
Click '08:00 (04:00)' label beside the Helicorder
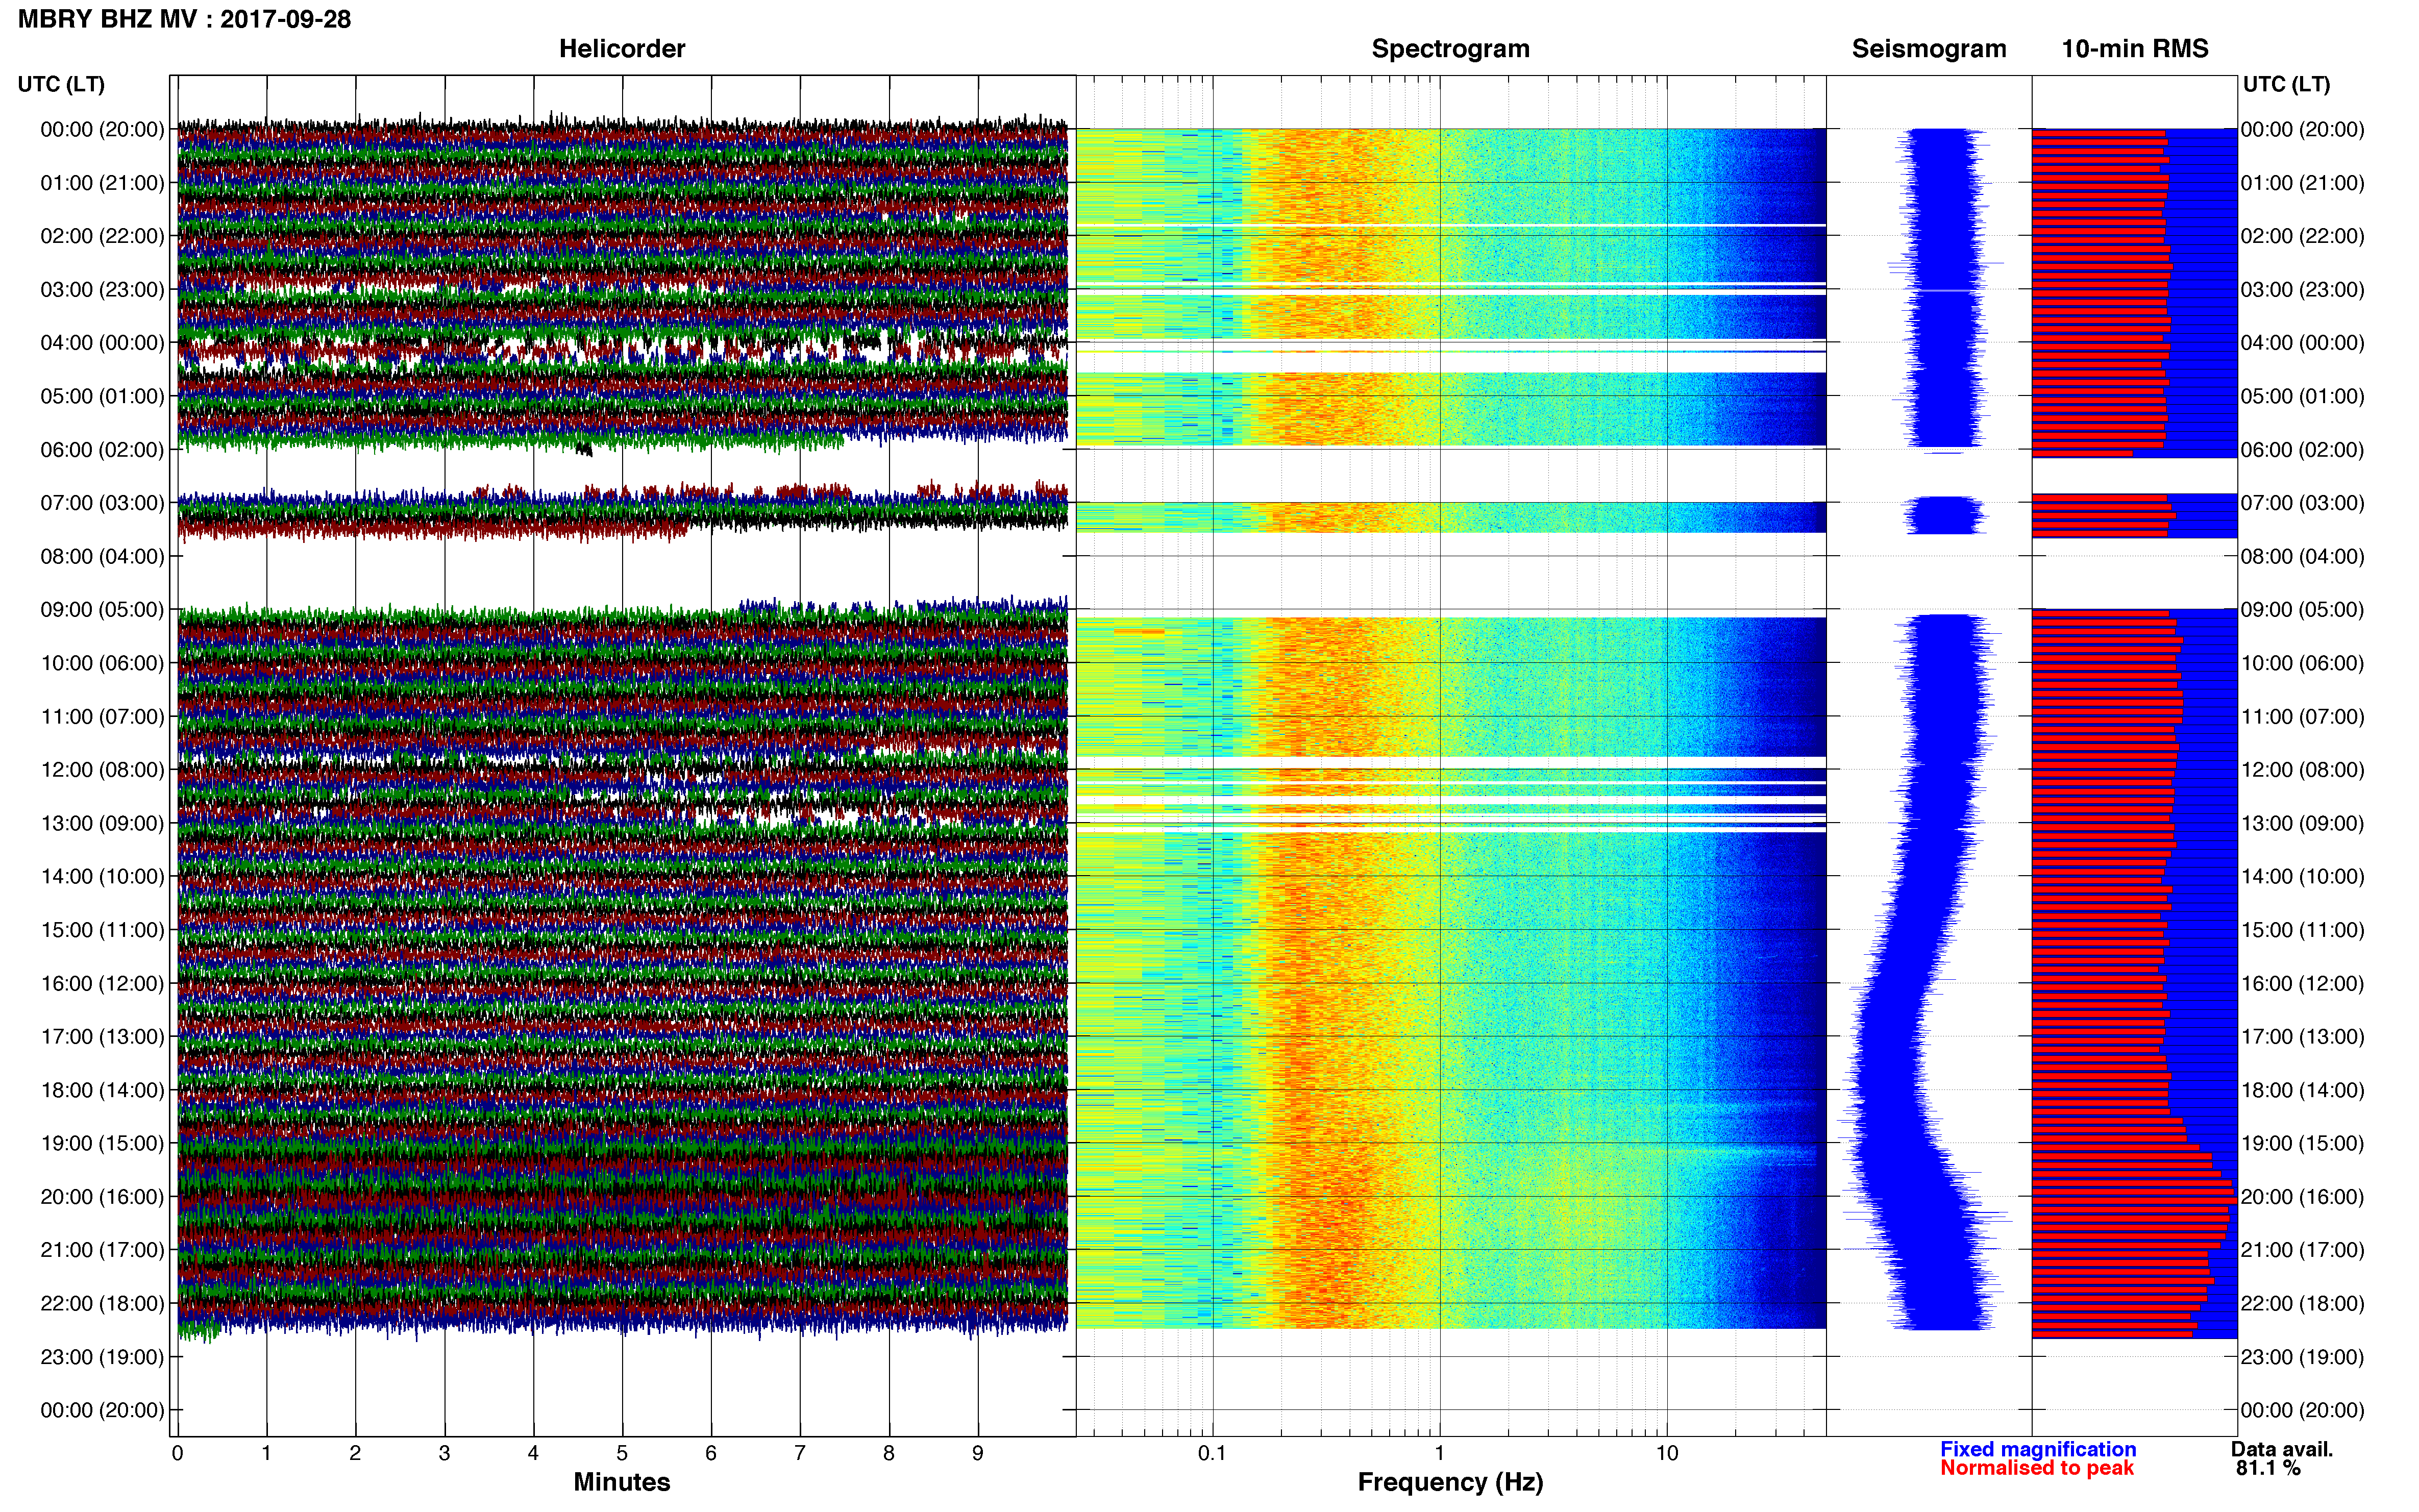[x=102, y=556]
